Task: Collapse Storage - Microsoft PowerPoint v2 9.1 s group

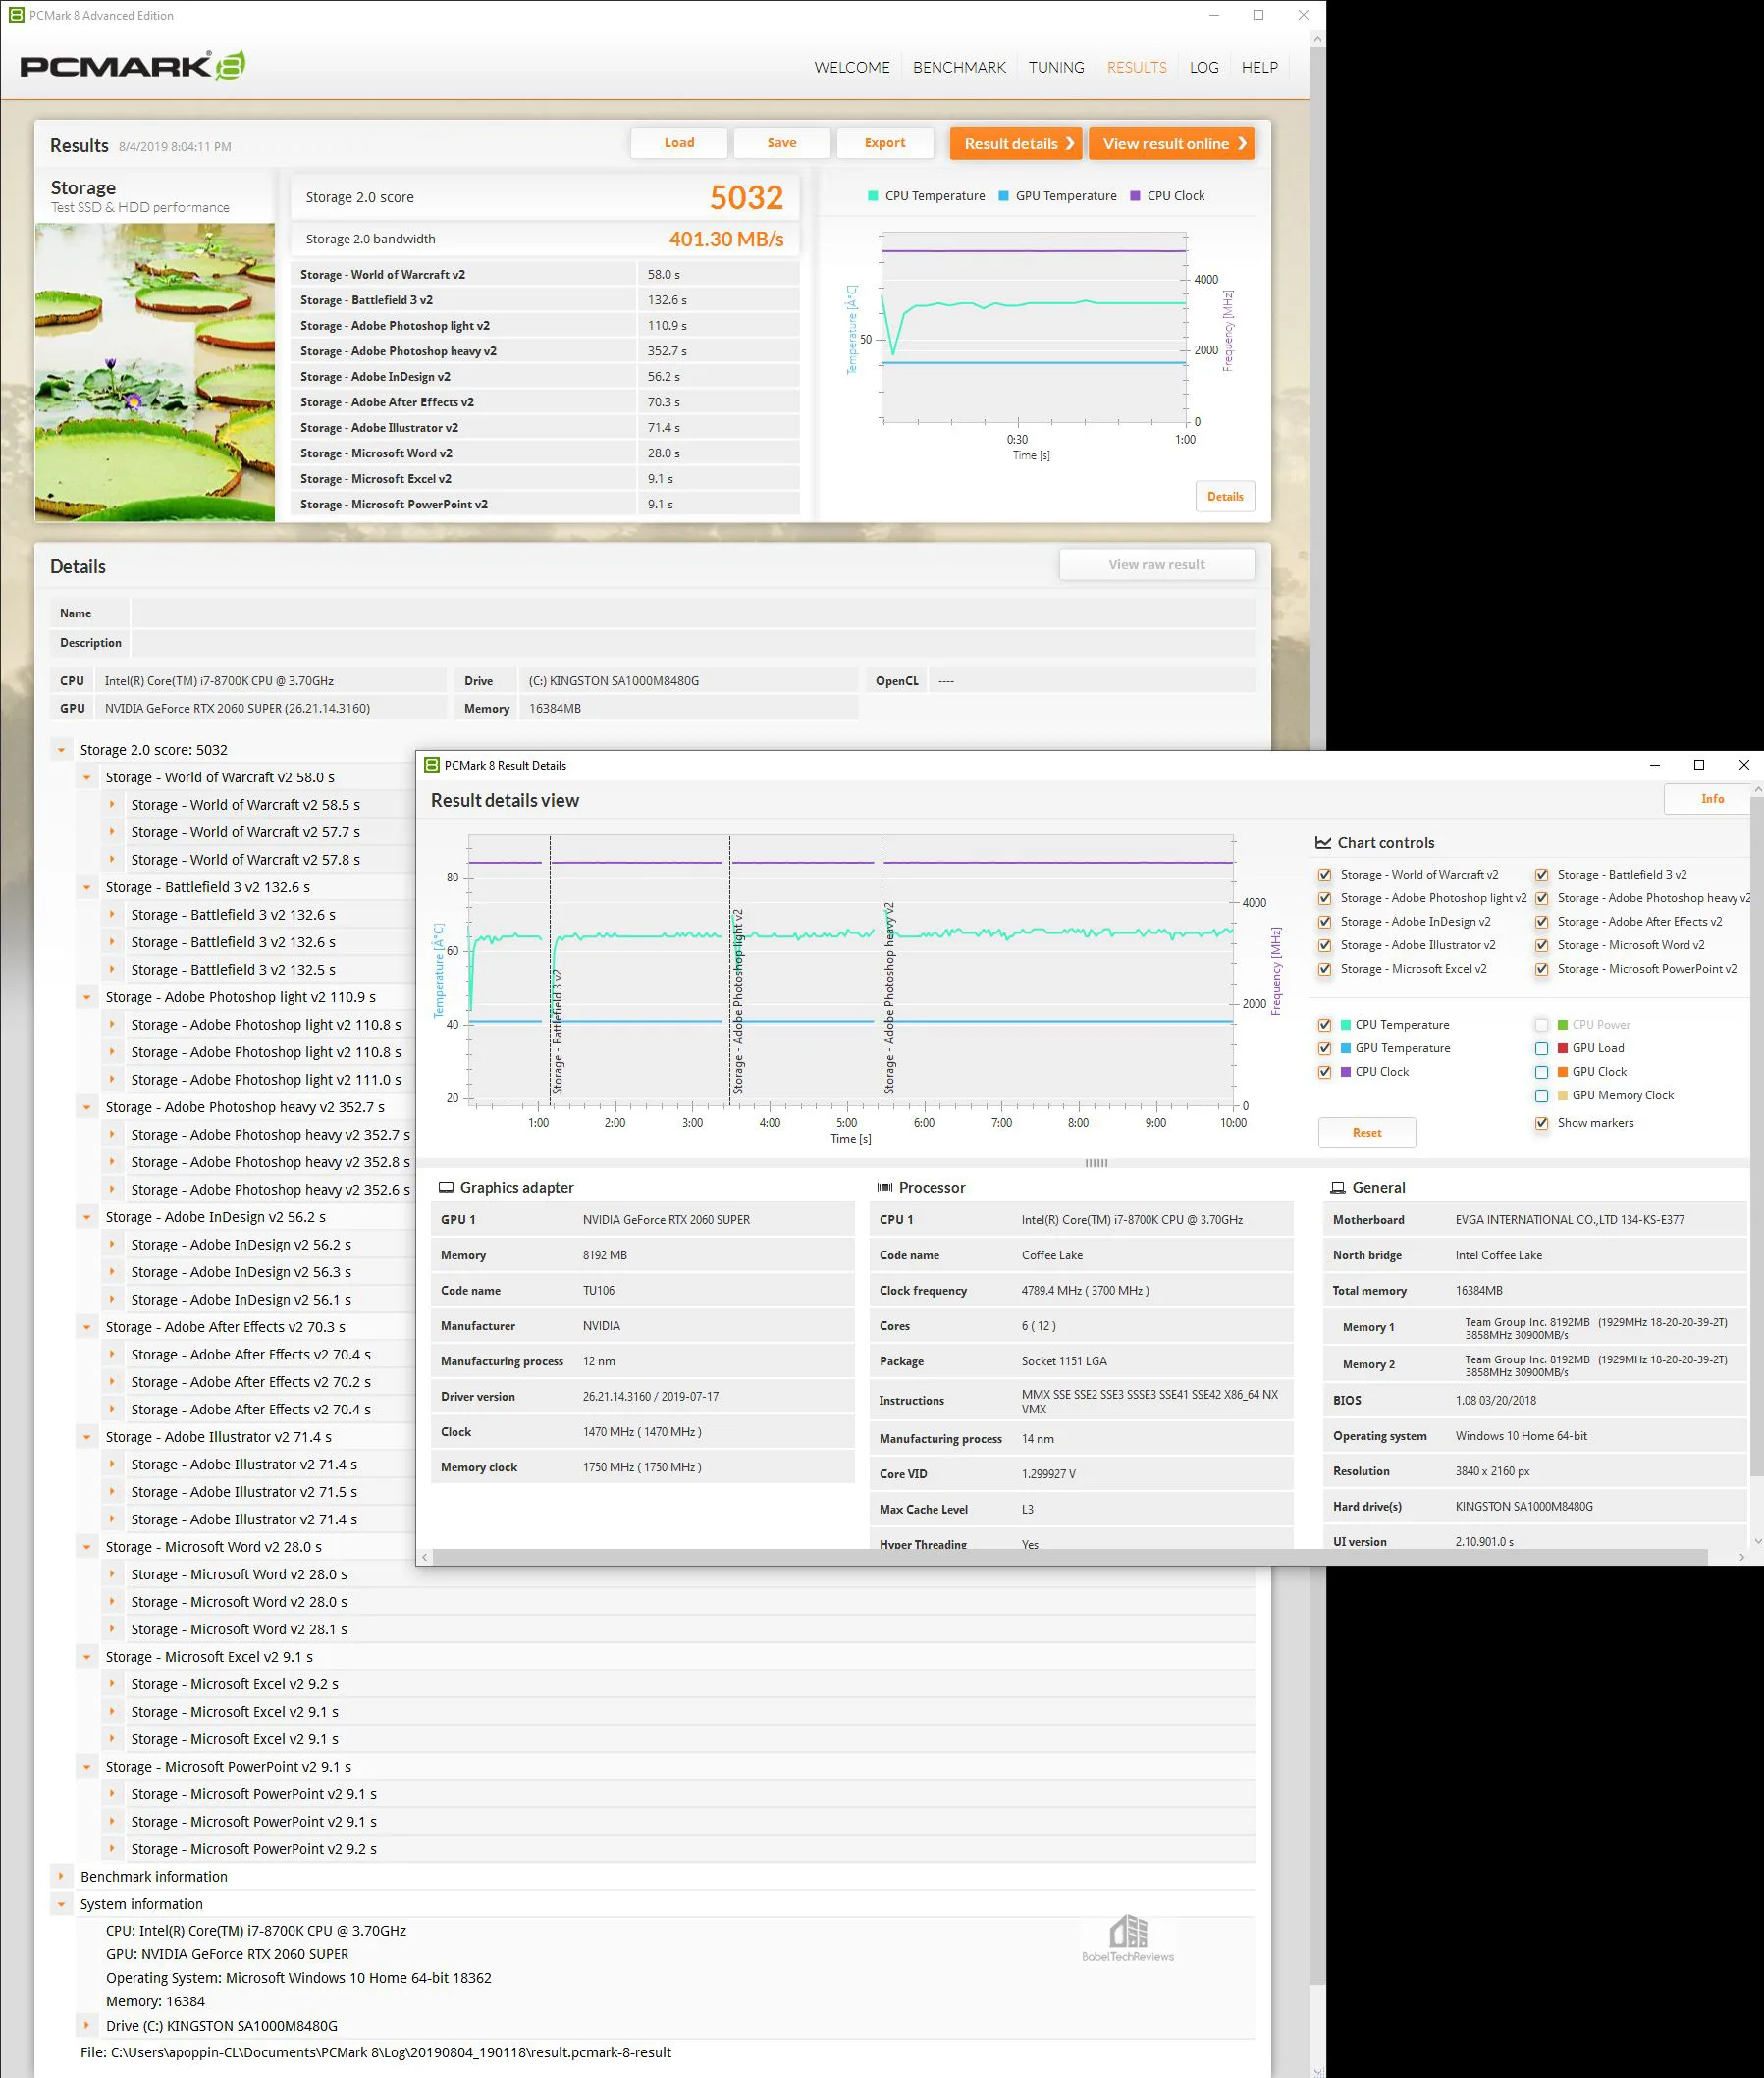Action: pyautogui.click(x=87, y=1768)
